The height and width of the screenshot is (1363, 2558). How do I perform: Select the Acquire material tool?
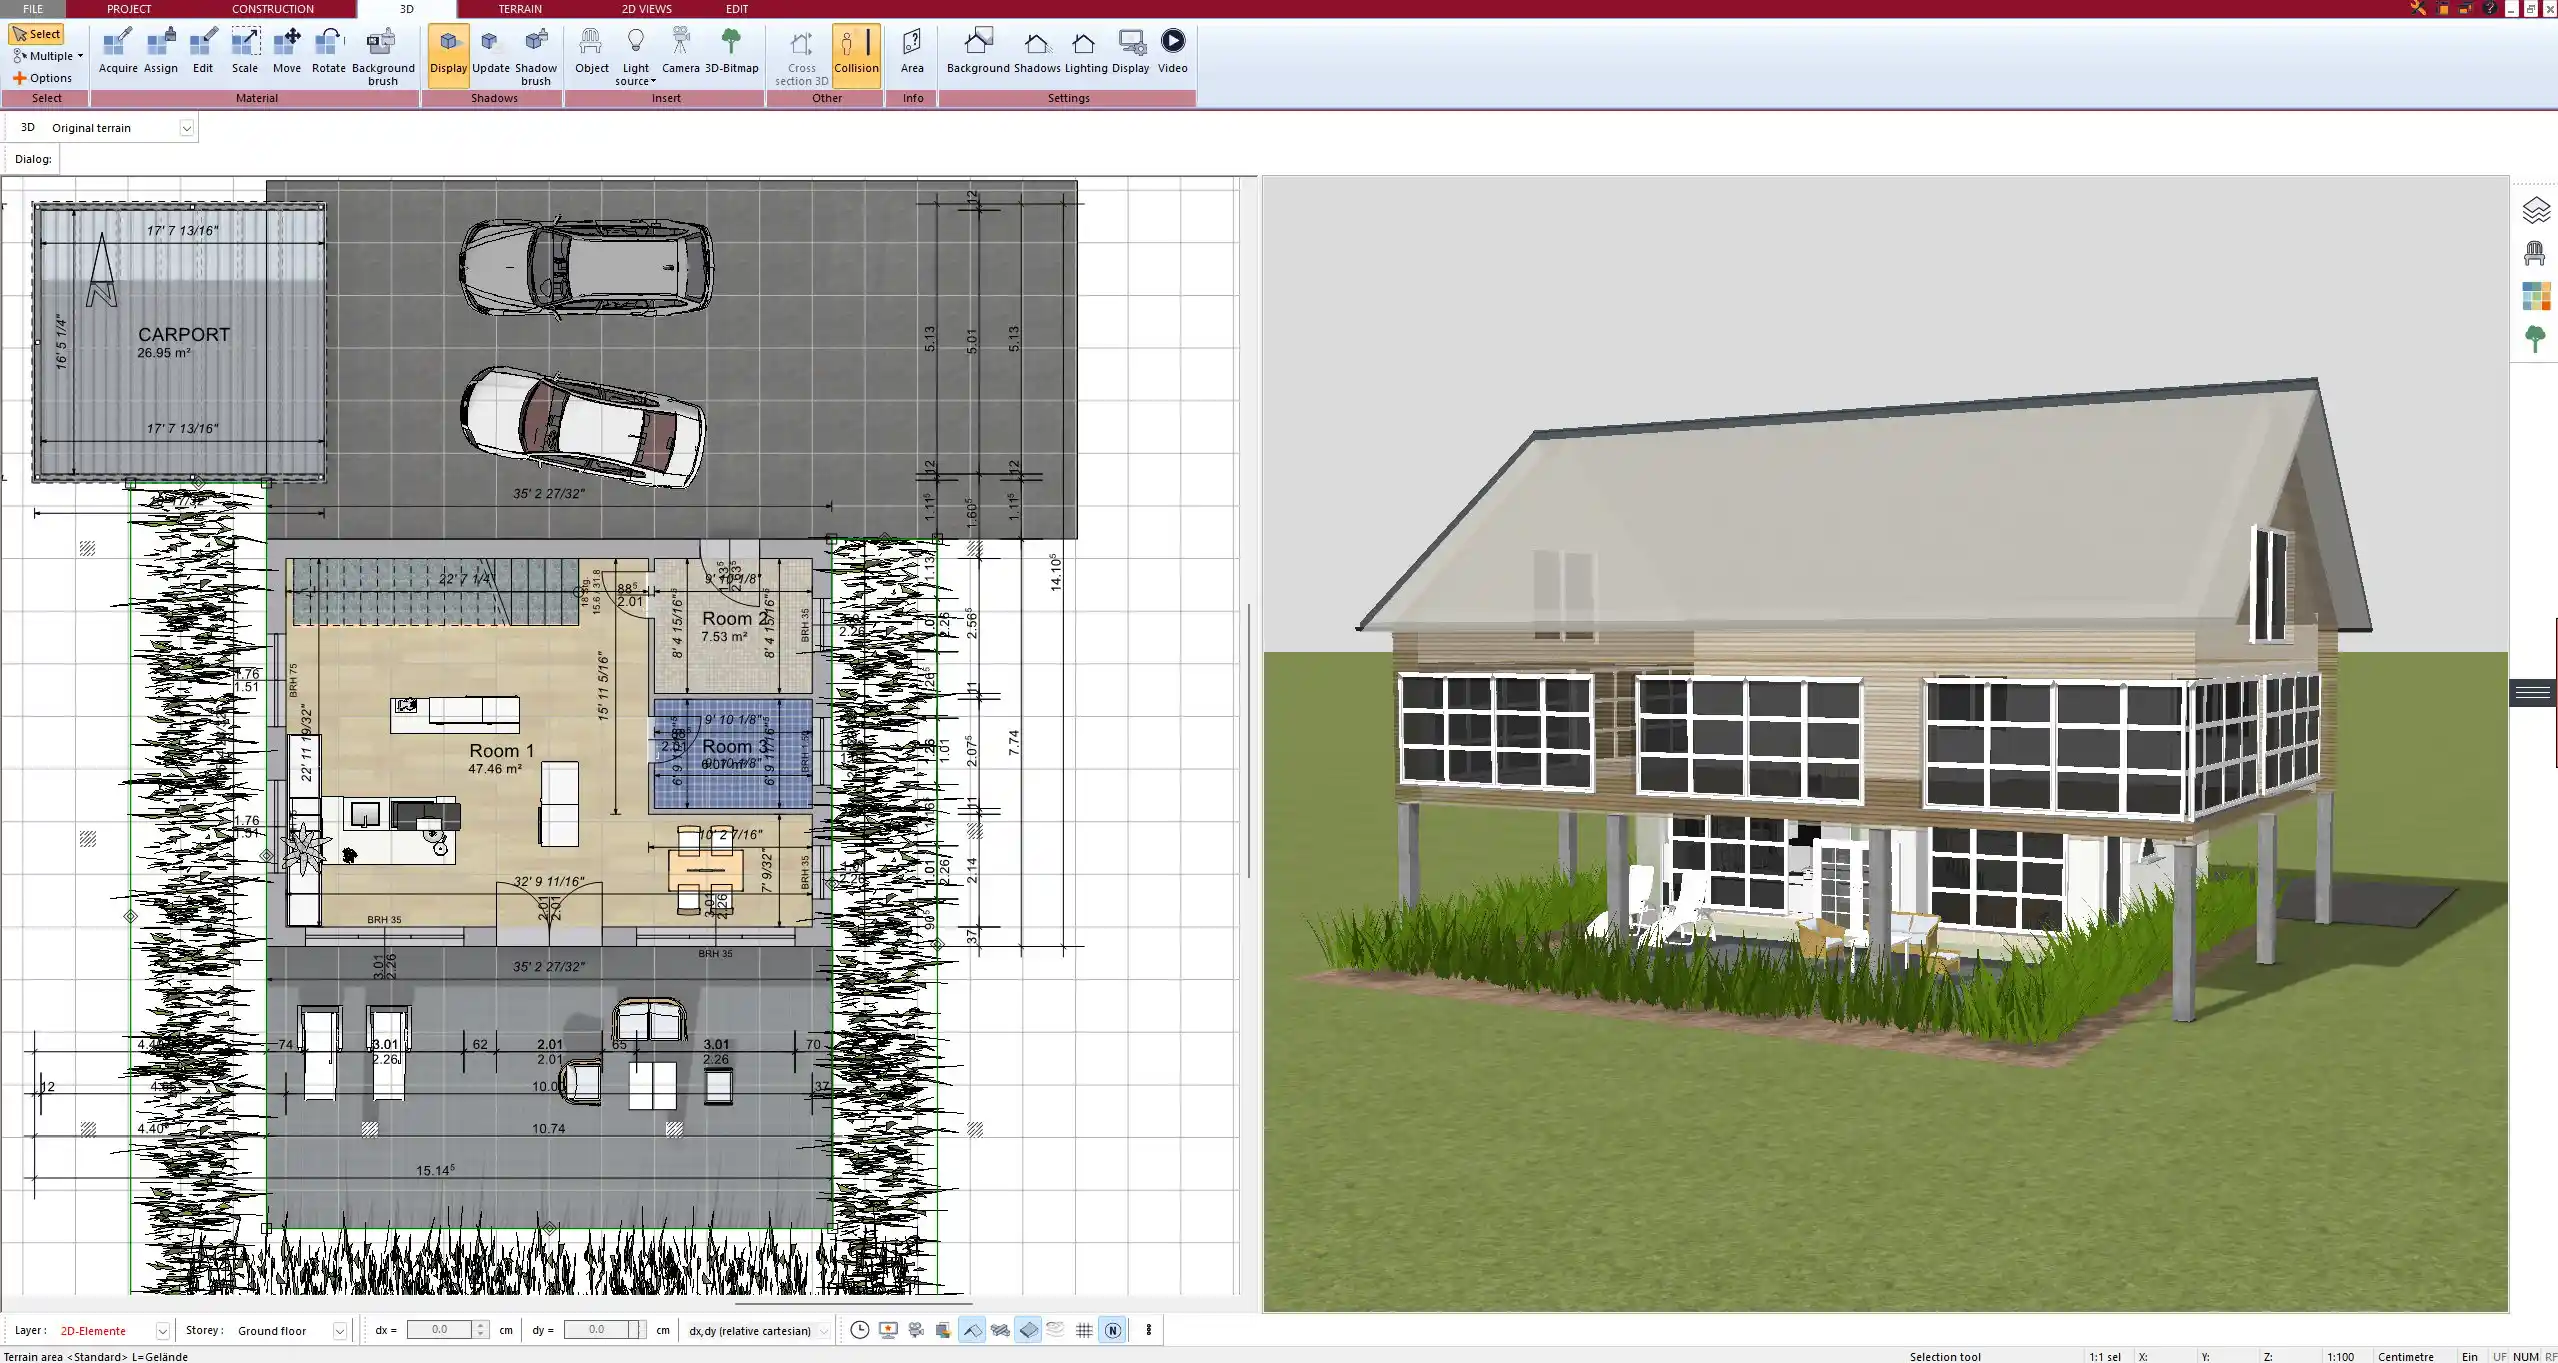(118, 51)
